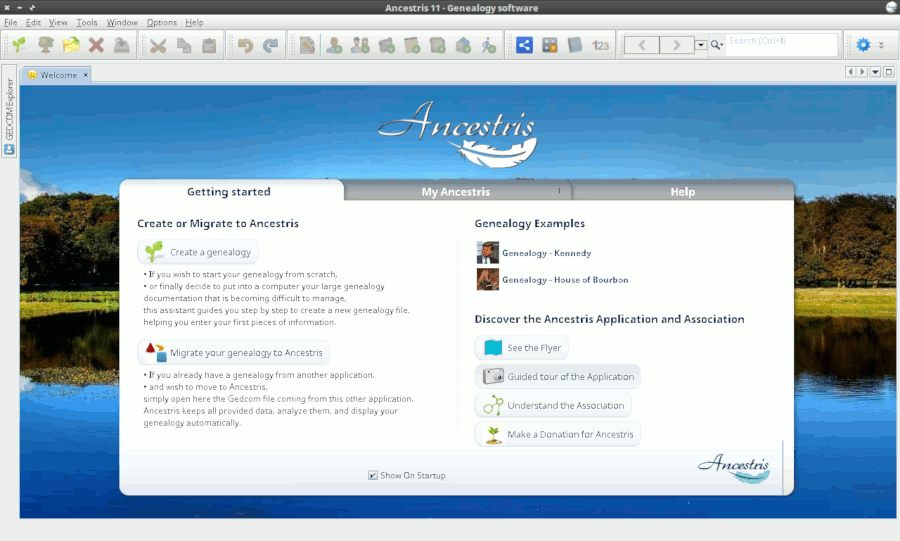The width and height of the screenshot is (900, 541).
Task: Click the green sprout Create genealogy toolbar icon
Action: click(x=20, y=45)
